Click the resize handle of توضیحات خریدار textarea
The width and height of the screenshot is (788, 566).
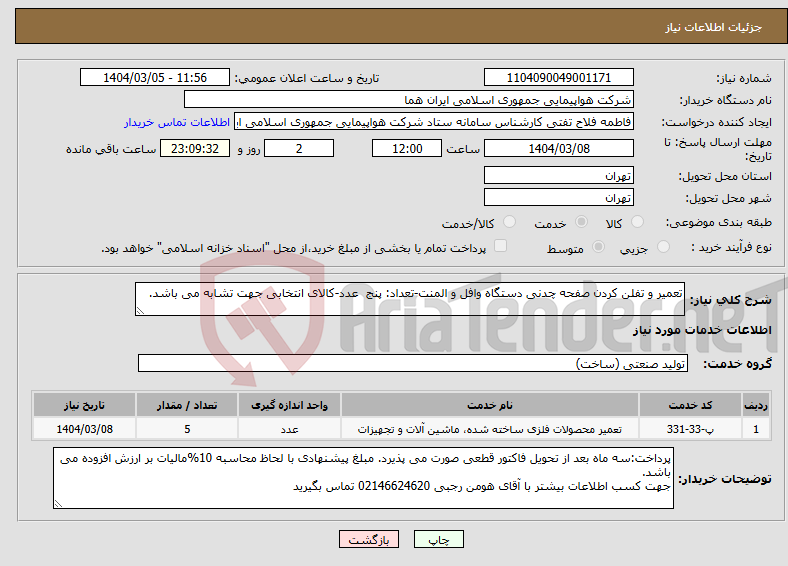coord(58,503)
